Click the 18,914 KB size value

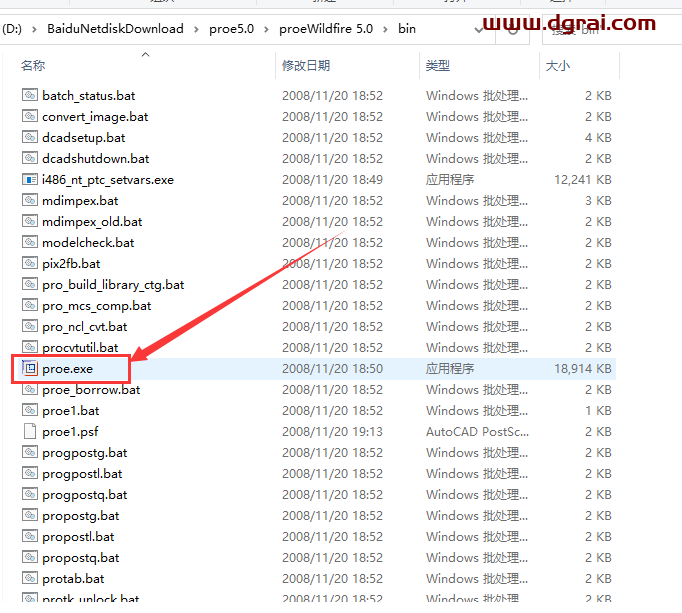[583, 368]
